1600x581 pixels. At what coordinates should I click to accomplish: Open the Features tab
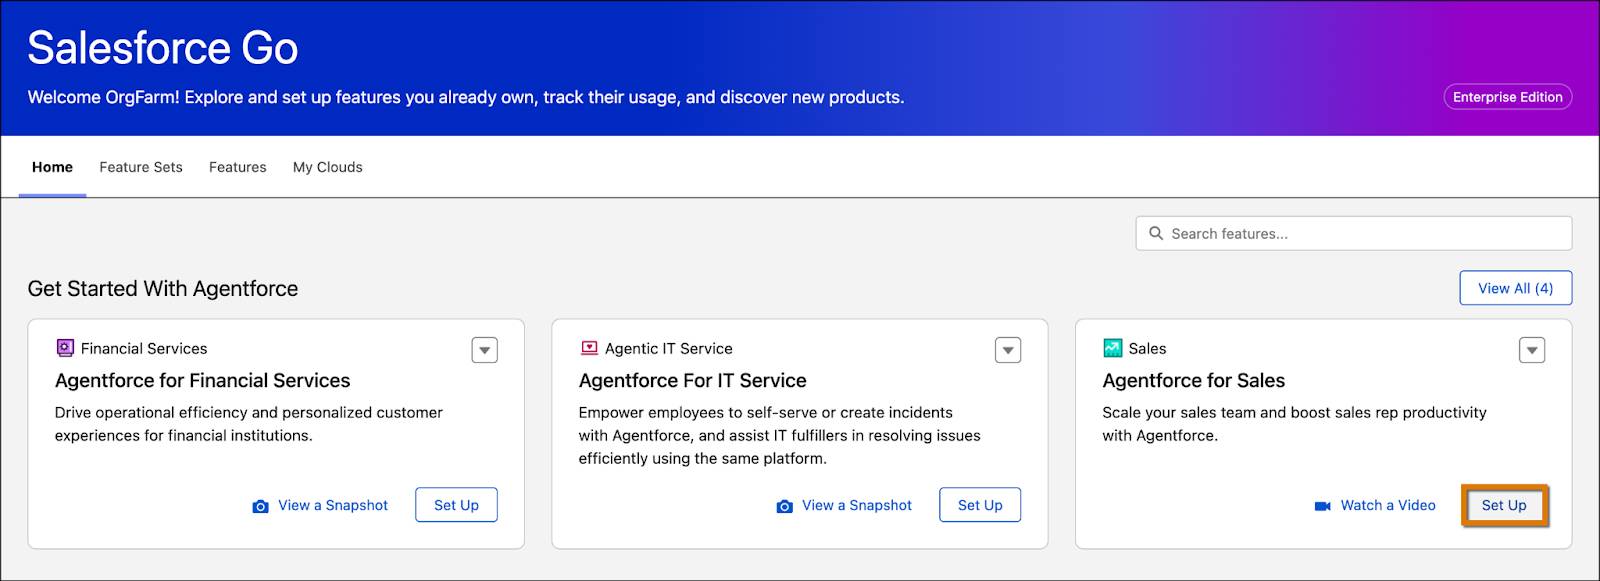click(237, 167)
